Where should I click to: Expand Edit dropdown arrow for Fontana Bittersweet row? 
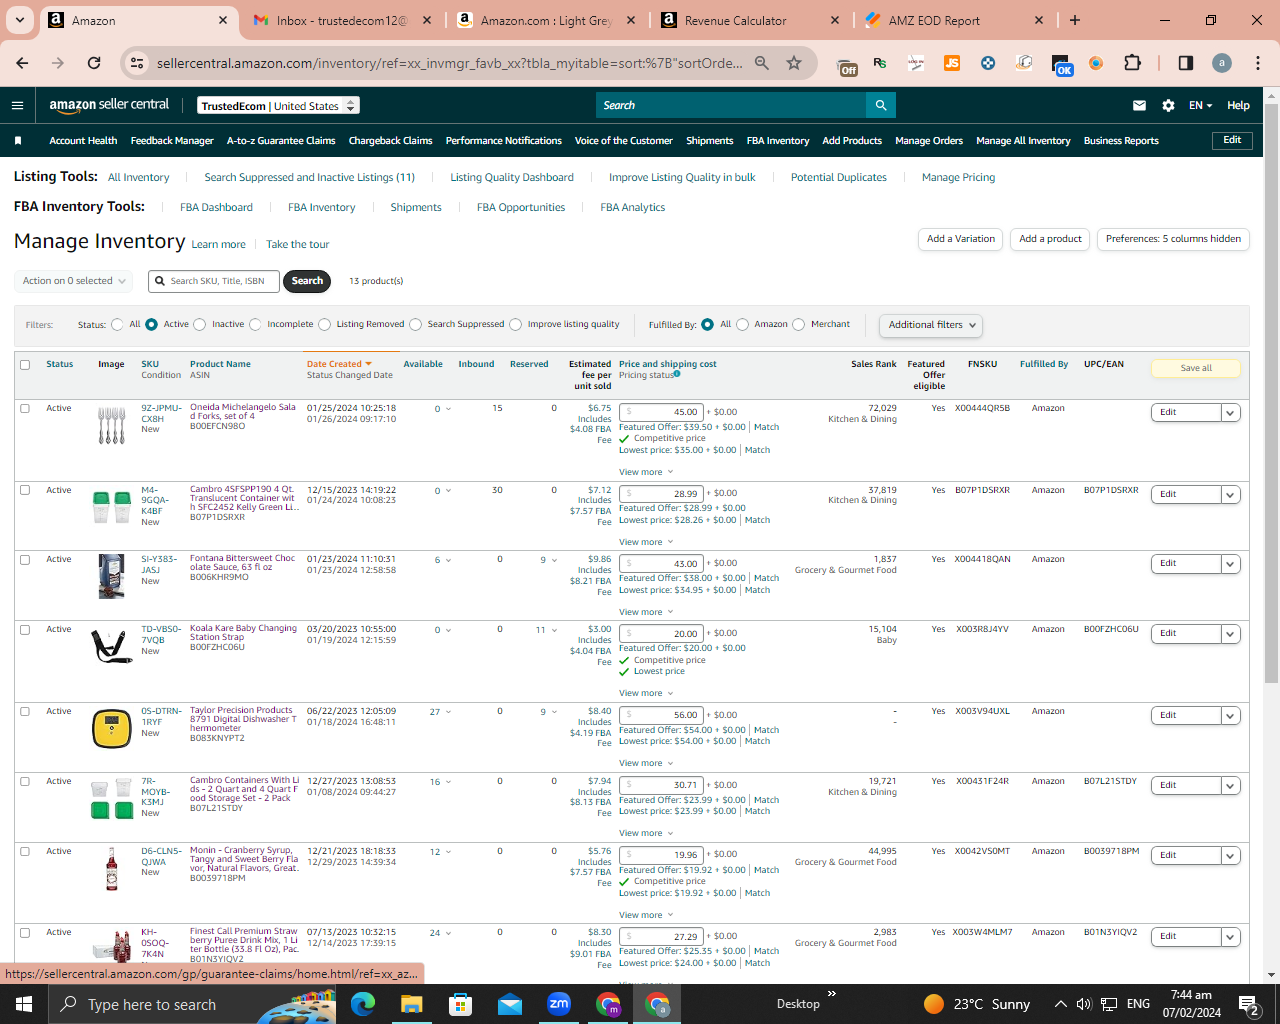(x=1231, y=564)
